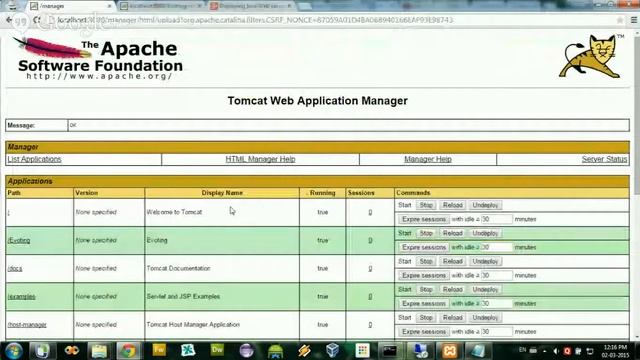Viewport: 640px width, 360px height.
Task: Open the Tomcat cat logo link
Action: 591,56
